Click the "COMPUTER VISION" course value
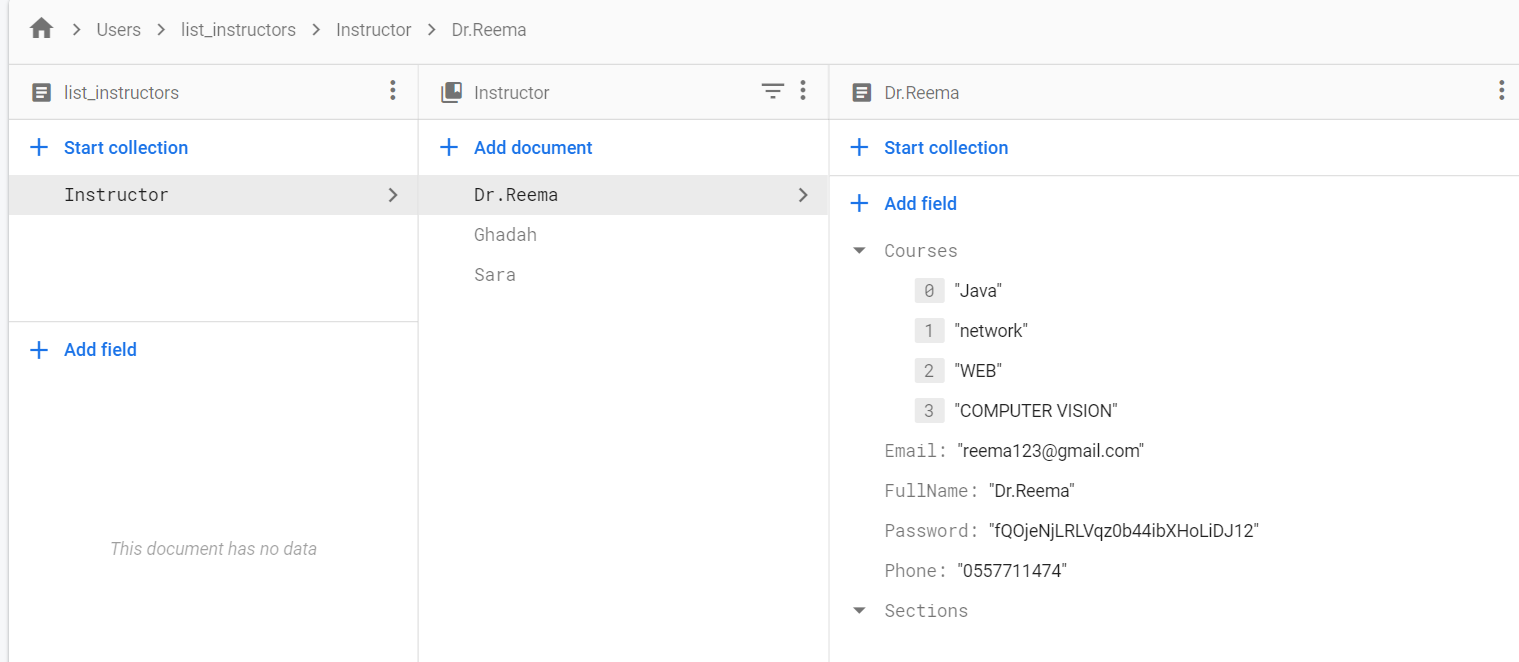This screenshot has height=662, width=1519. [x=1036, y=410]
